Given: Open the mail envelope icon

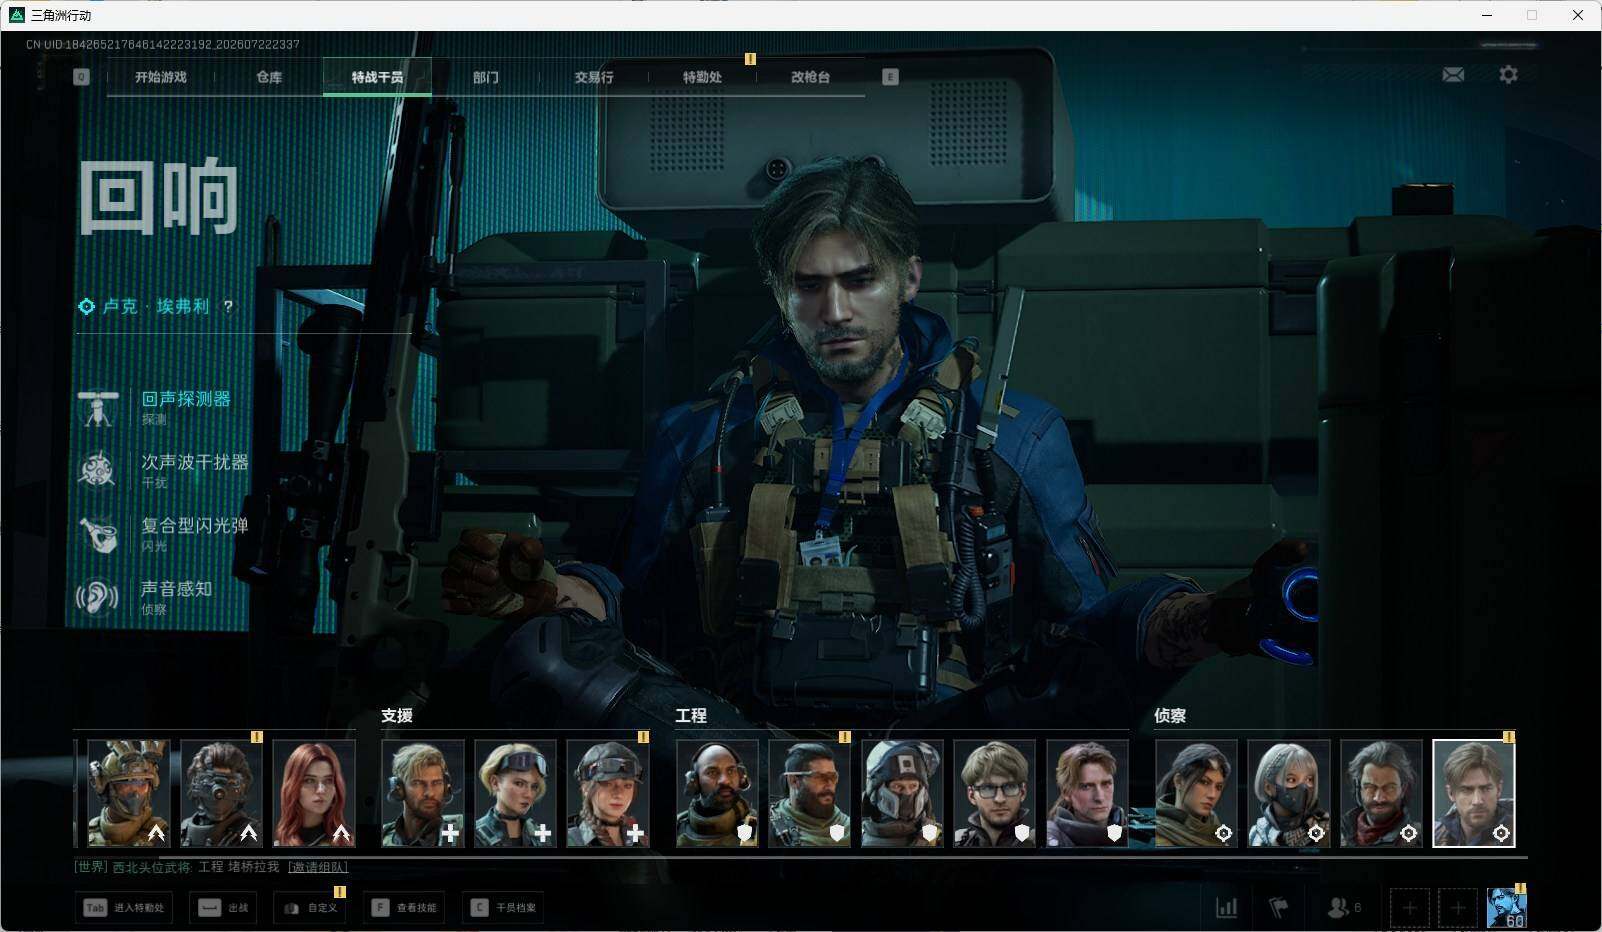Looking at the screenshot, I should tap(1453, 74).
